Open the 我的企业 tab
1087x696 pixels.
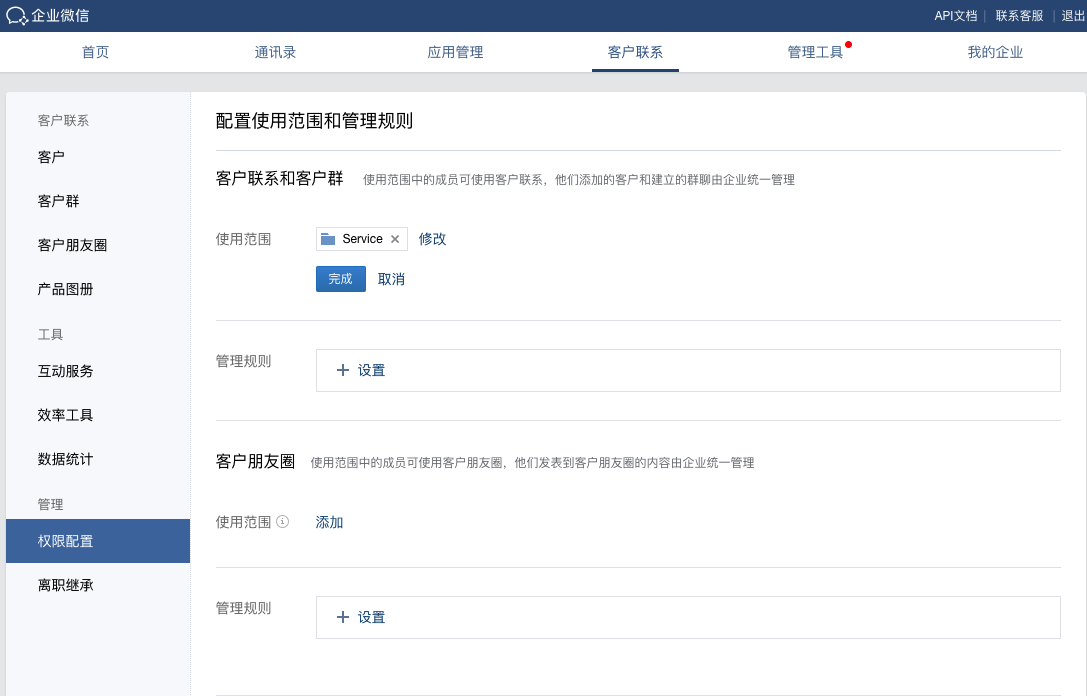pyautogui.click(x=995, y=52)
